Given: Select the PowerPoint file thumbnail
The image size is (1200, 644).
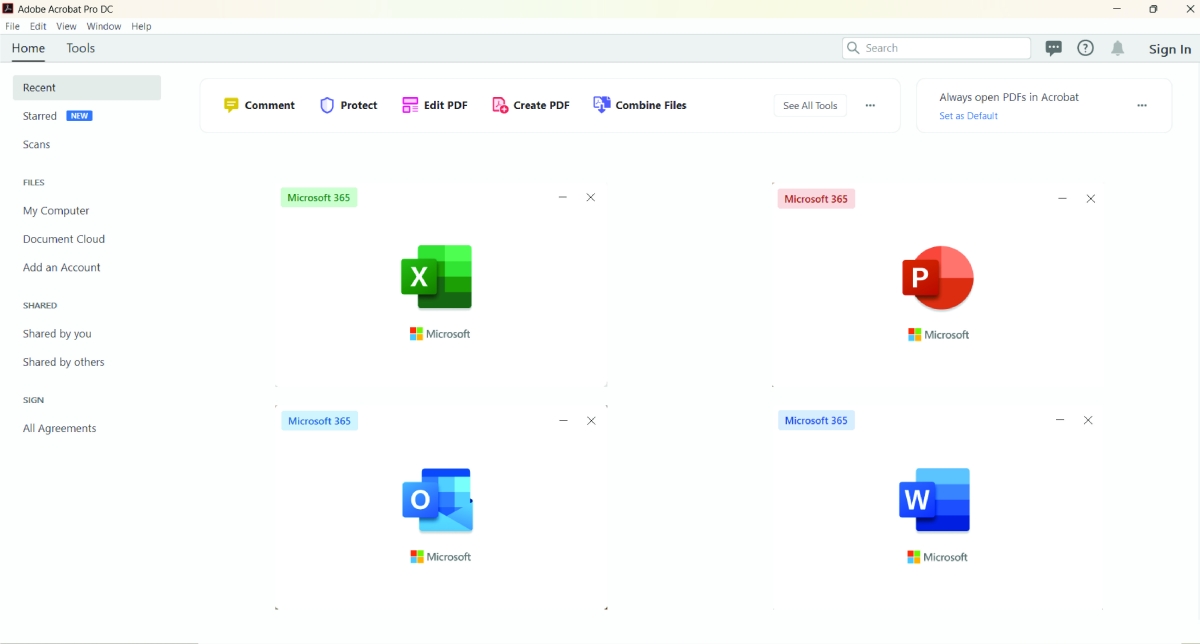Looking at the screenshot, I should (x=937, y=278).
